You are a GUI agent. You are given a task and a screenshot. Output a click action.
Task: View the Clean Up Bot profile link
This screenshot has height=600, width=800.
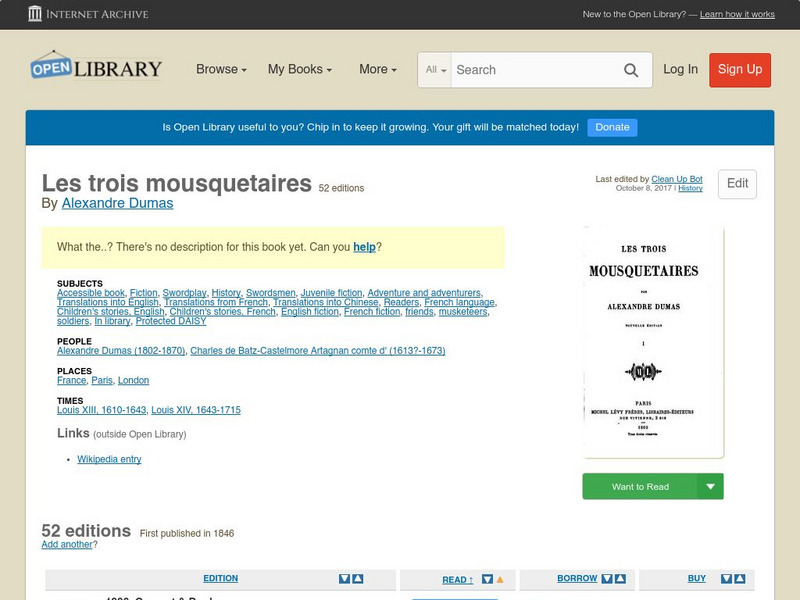pyautogui.click(x=675, y=178)
